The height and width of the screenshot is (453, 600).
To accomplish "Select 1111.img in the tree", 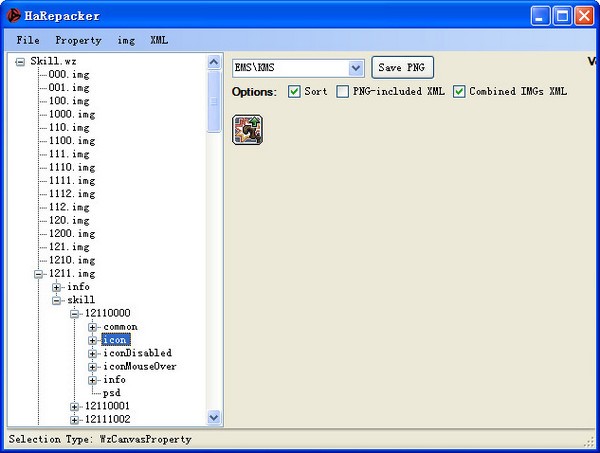I will [72, 181].
